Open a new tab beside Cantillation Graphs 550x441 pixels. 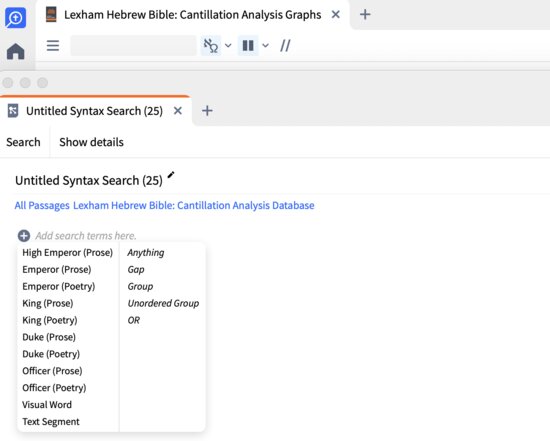(x=365, y=14)
